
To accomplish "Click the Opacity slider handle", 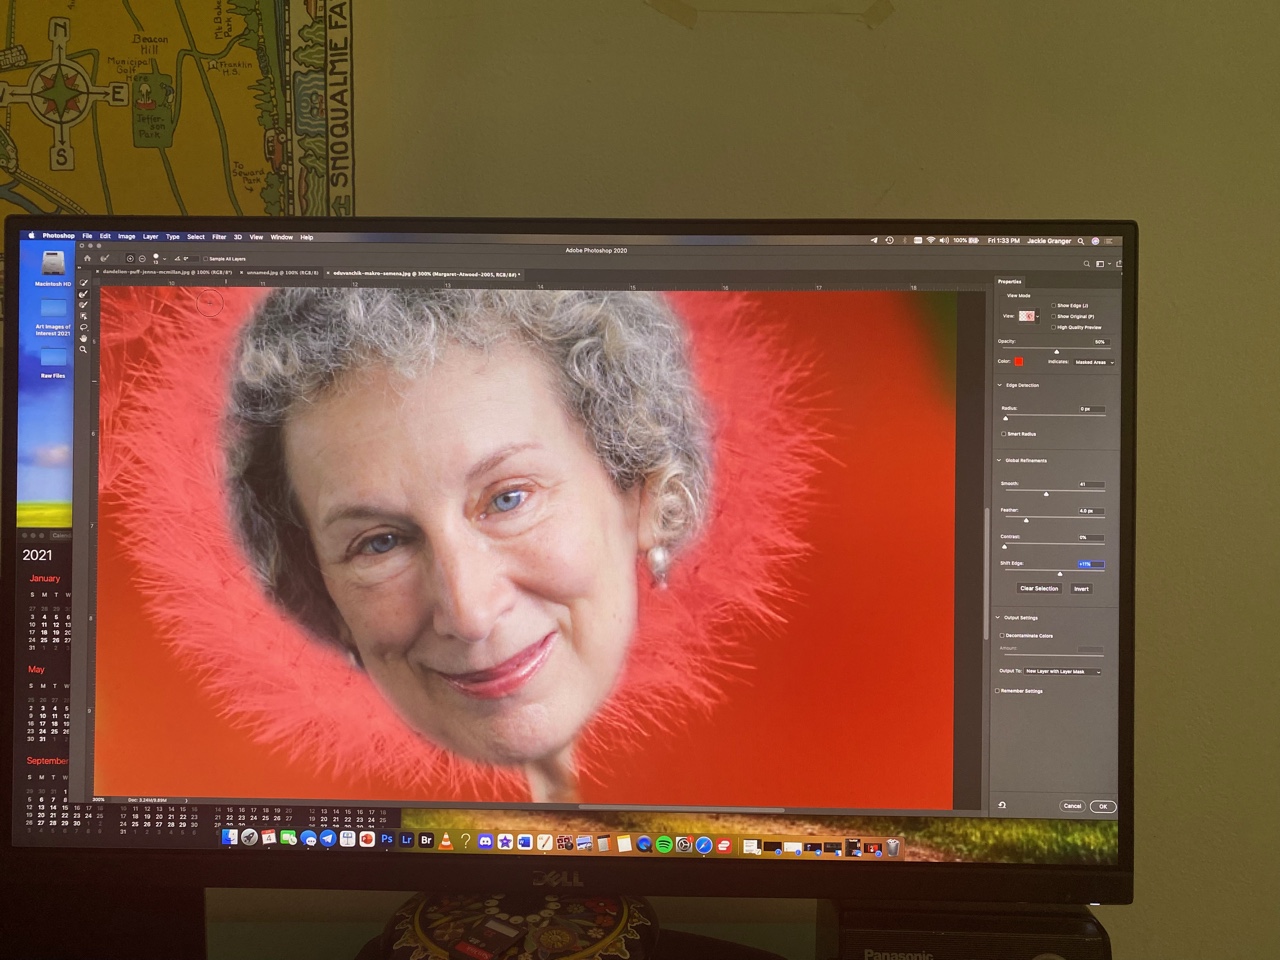I will click(1056, 352).
